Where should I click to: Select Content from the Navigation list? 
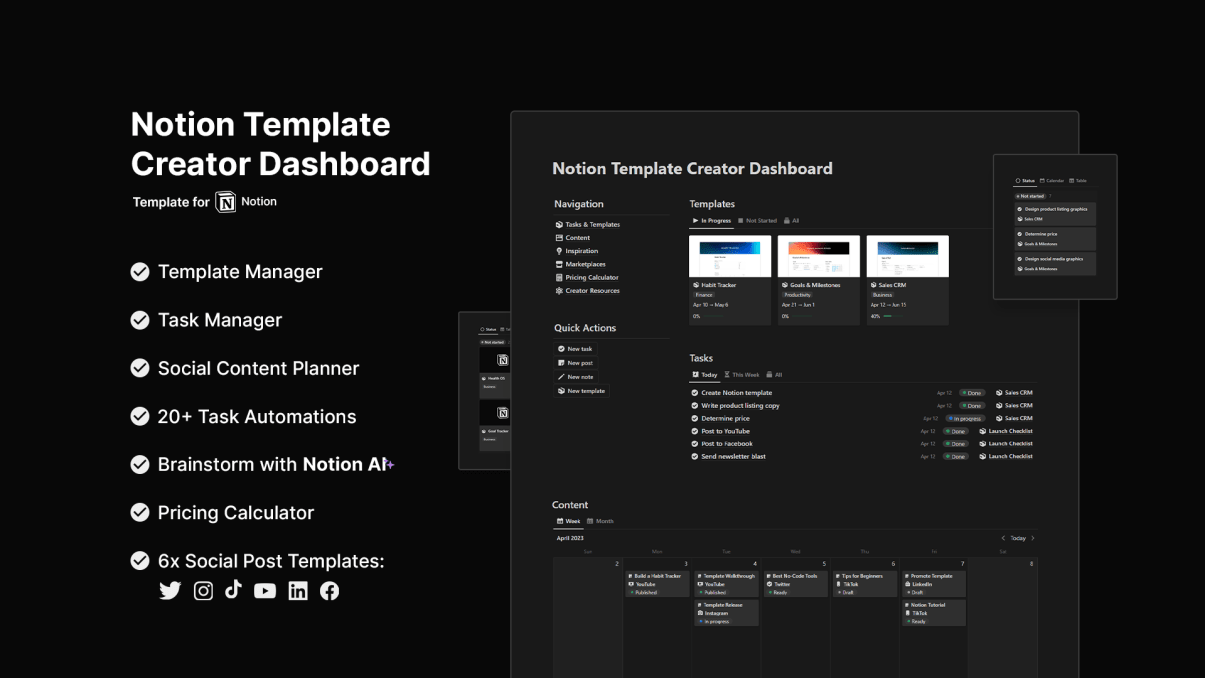coord(577,237)
